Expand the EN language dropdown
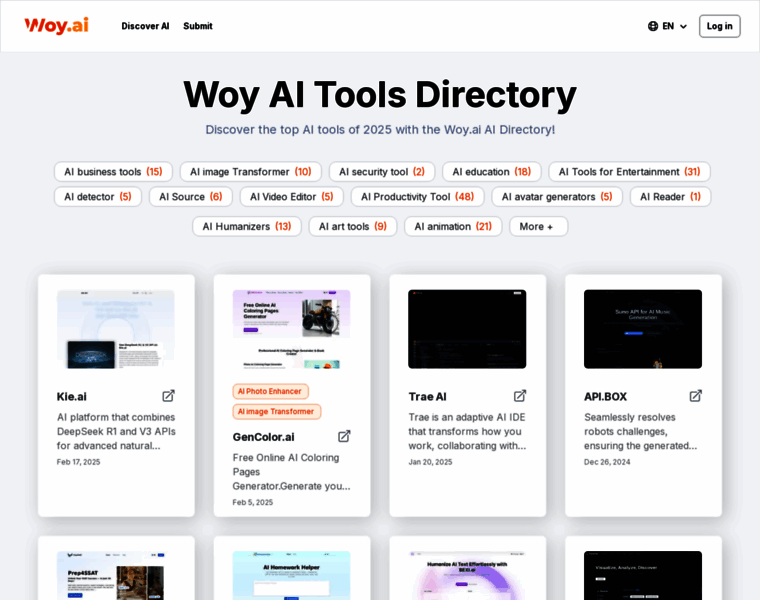760x600 pixels. click(667, 26)
